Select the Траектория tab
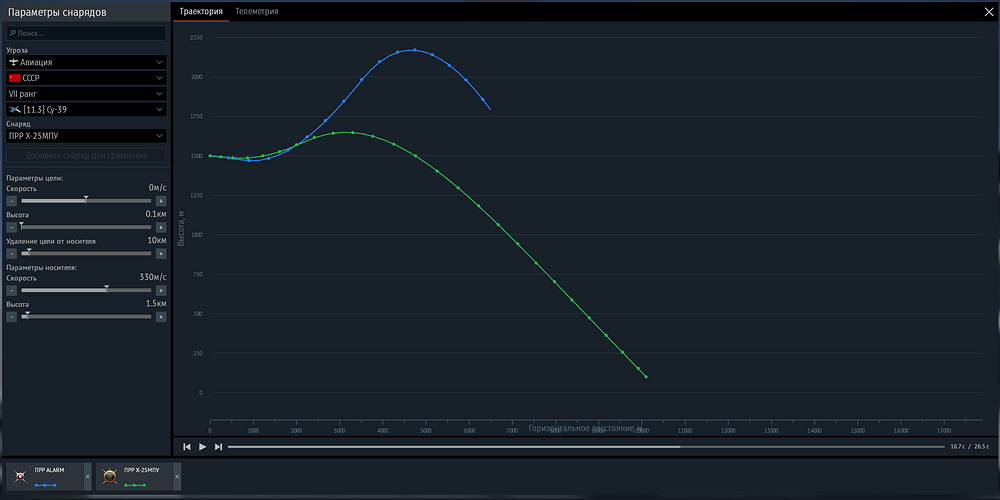This screenshot has width=1000, height=500. coord(201,11)
